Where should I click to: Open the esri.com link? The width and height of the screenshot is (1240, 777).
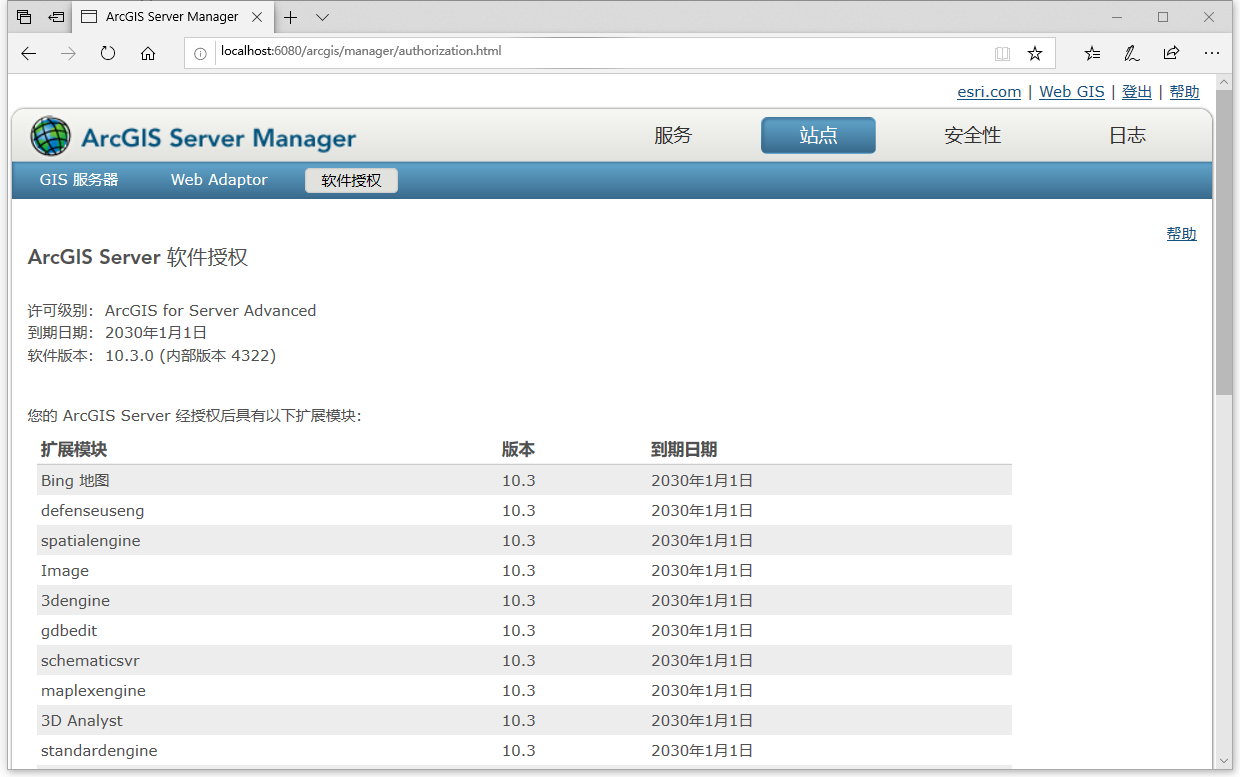click(989, 92)
